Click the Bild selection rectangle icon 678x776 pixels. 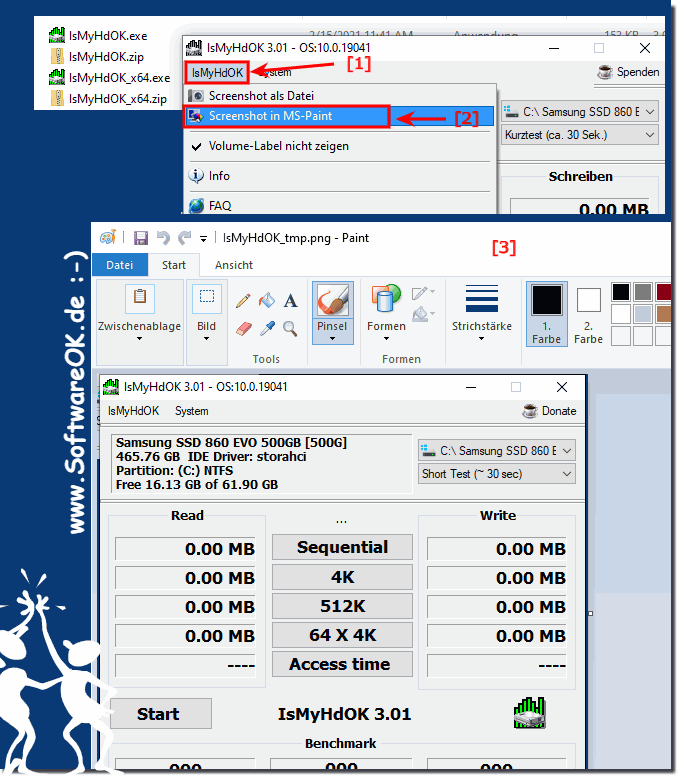(x=206, y=298)
